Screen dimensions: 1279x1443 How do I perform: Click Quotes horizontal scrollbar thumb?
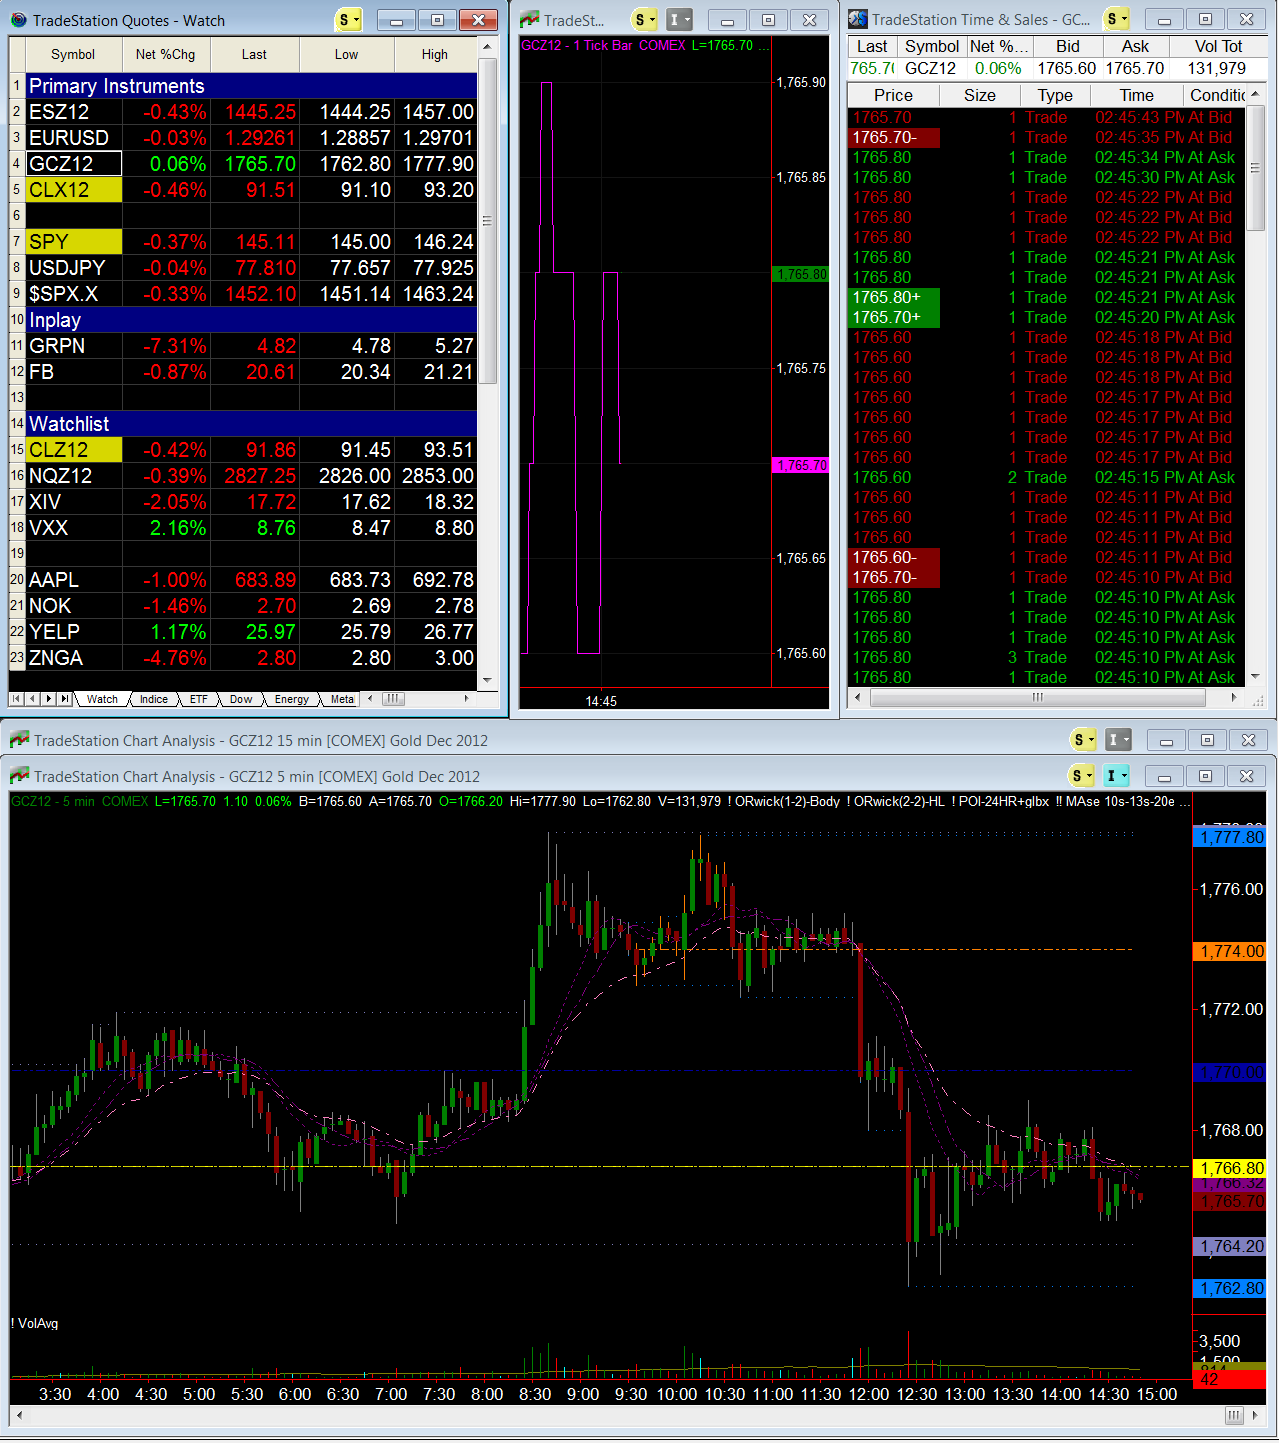coord(393,699)
